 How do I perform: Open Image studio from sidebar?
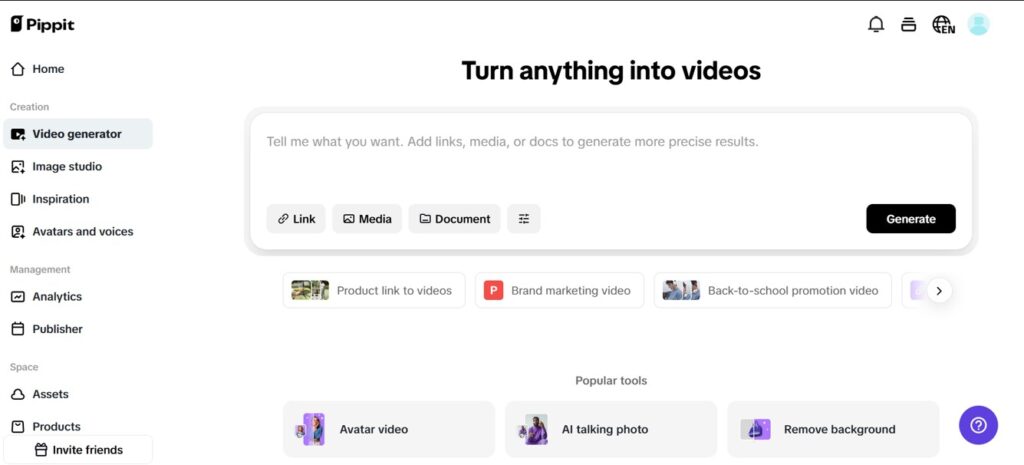click(x=67, y=167)
